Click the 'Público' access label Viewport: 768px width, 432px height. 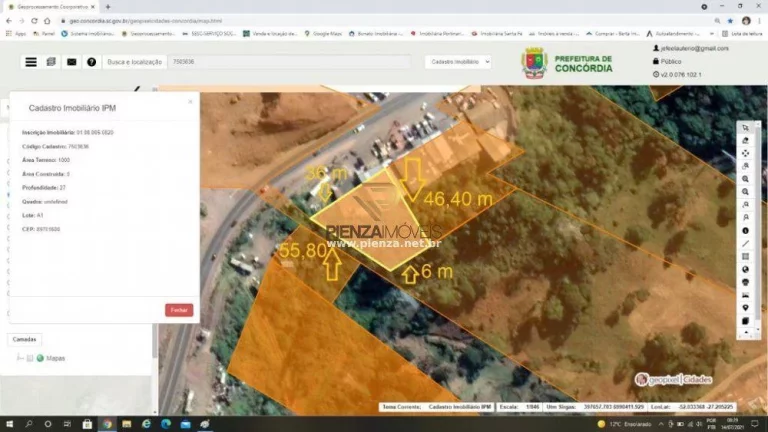[671, 62]
